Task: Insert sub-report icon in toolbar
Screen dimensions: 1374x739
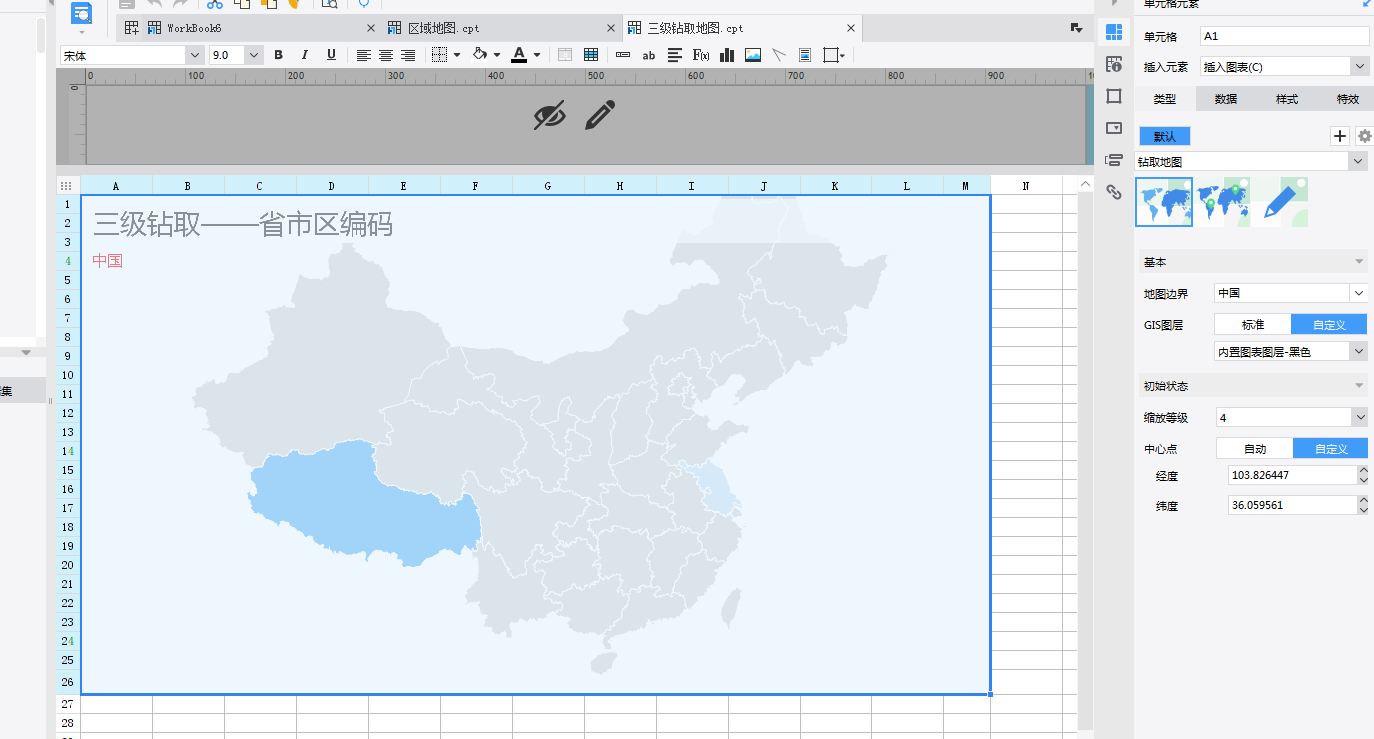Action: tap(805, 55)
